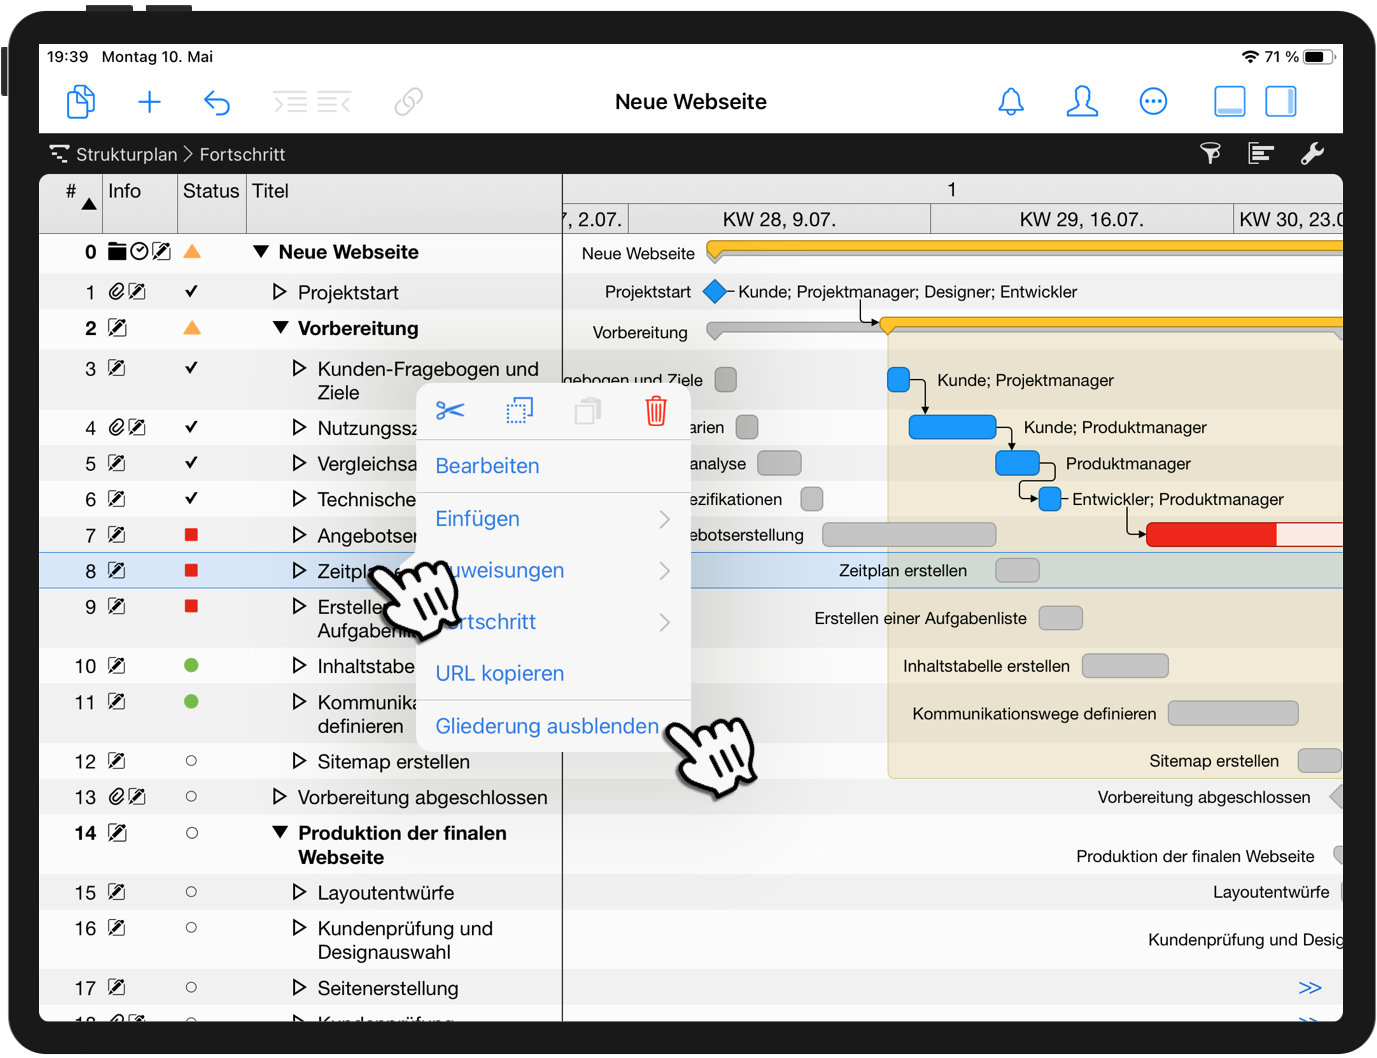Click URL kopieren
Screen dimensions: 1377x1058
coord(499,673)
